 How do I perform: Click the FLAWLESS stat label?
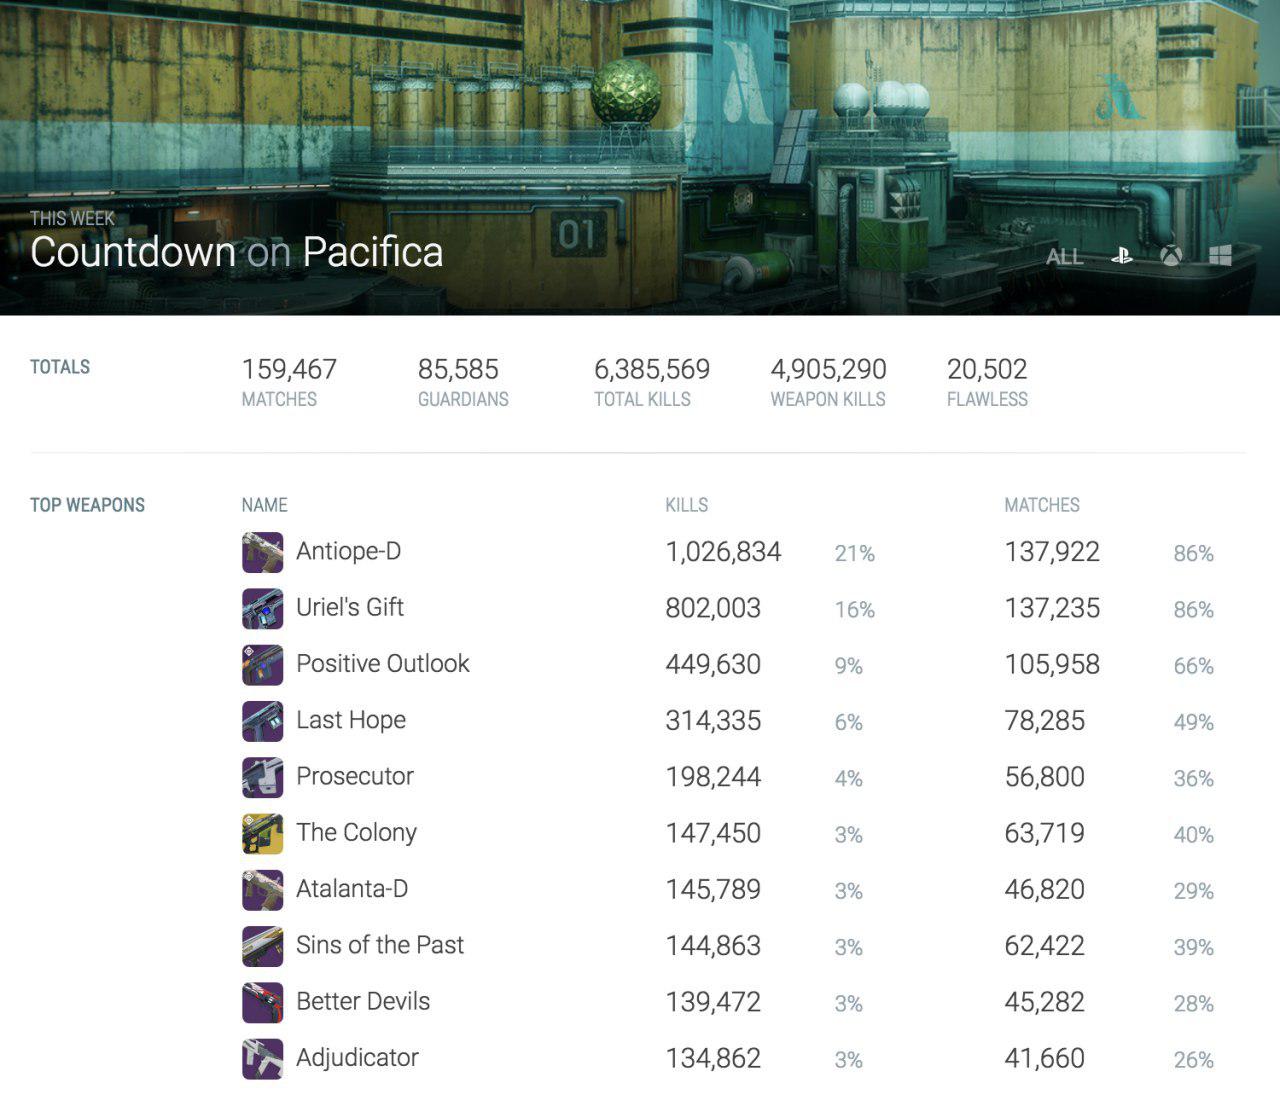click(x=987, y=399)
